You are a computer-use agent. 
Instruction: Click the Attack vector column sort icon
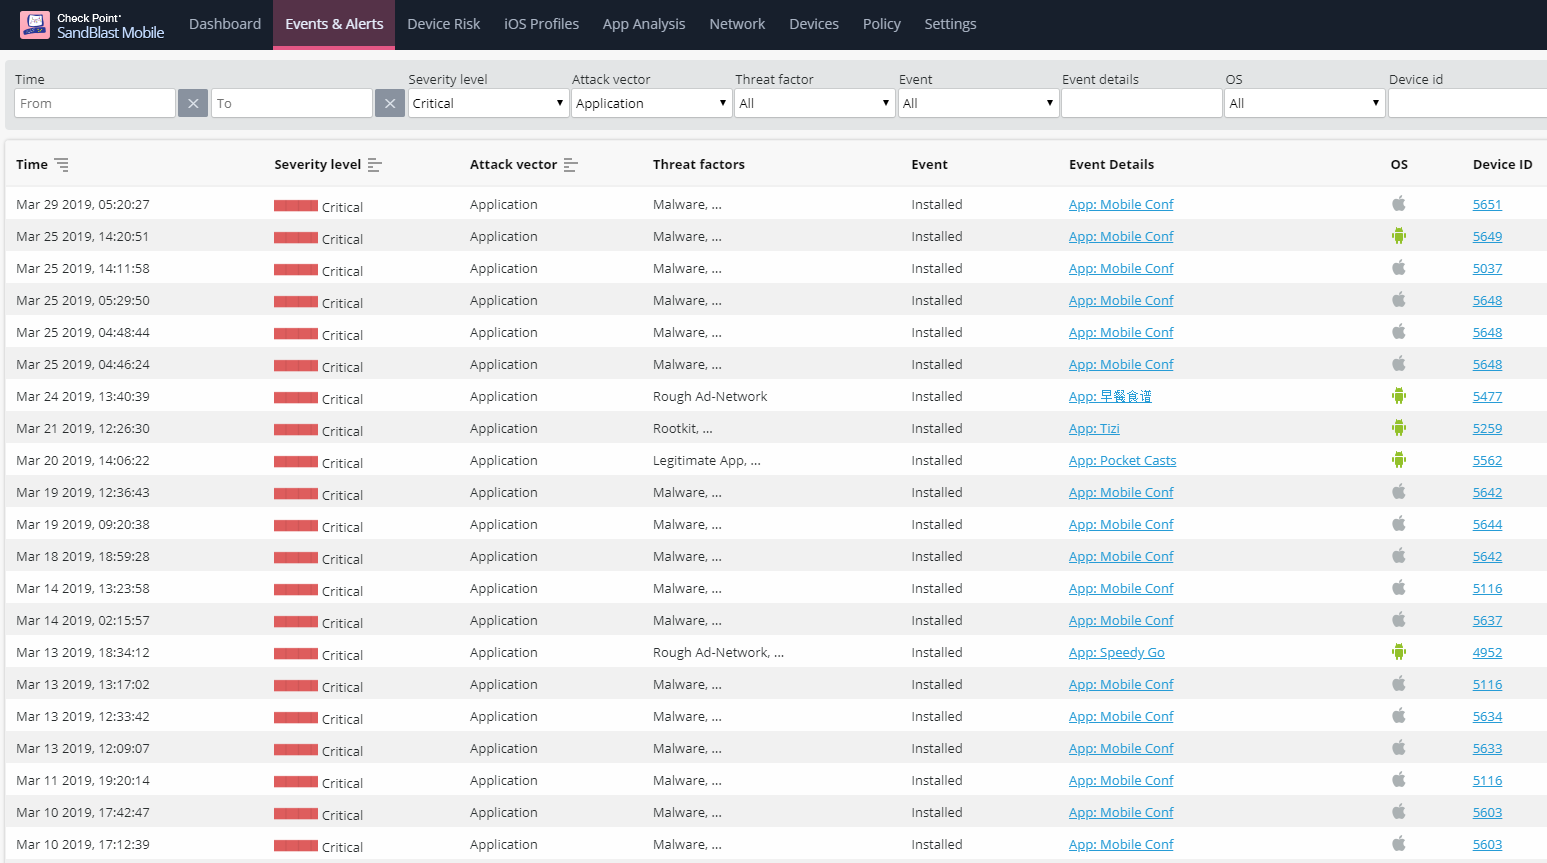[x=571, y=165]
